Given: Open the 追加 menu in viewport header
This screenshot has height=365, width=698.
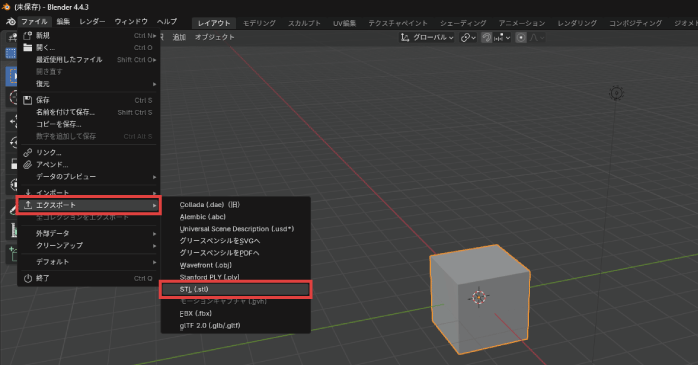Looking at the screenshot, I should point(179,37).
